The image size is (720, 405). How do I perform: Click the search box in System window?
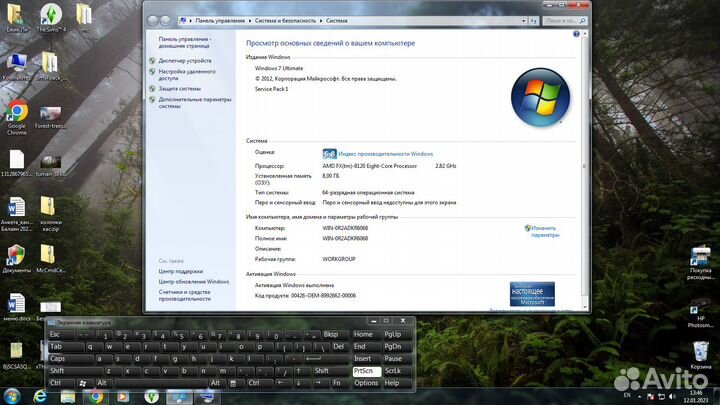tap(564, 21)
